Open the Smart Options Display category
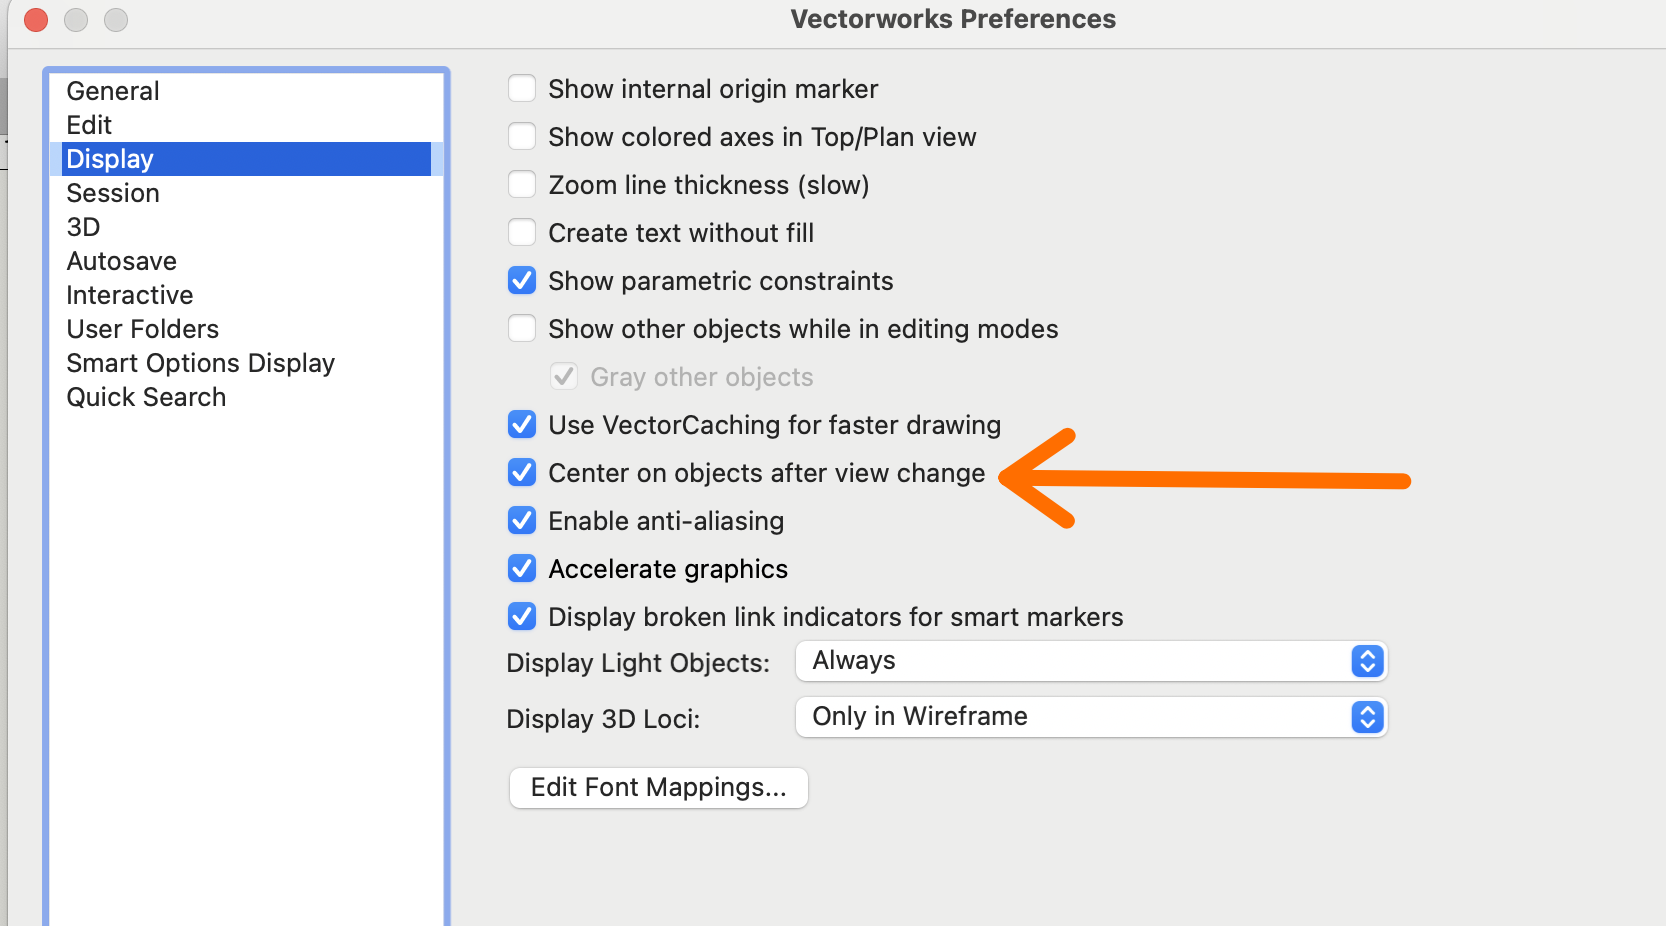Screen dimensions: 1666x926 pos(200,363)
